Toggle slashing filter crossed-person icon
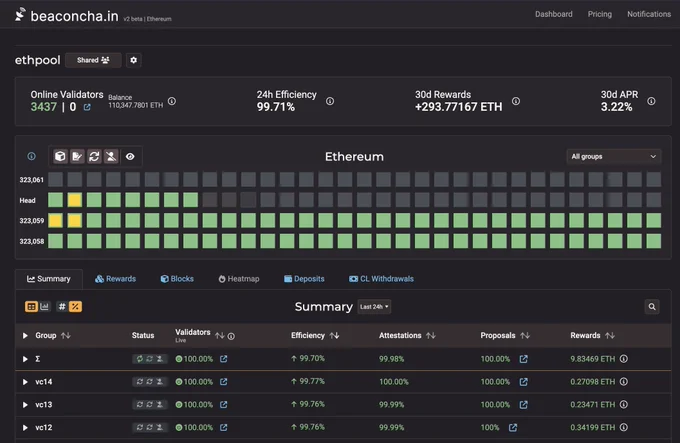680x443 pixels. [111, 156]
